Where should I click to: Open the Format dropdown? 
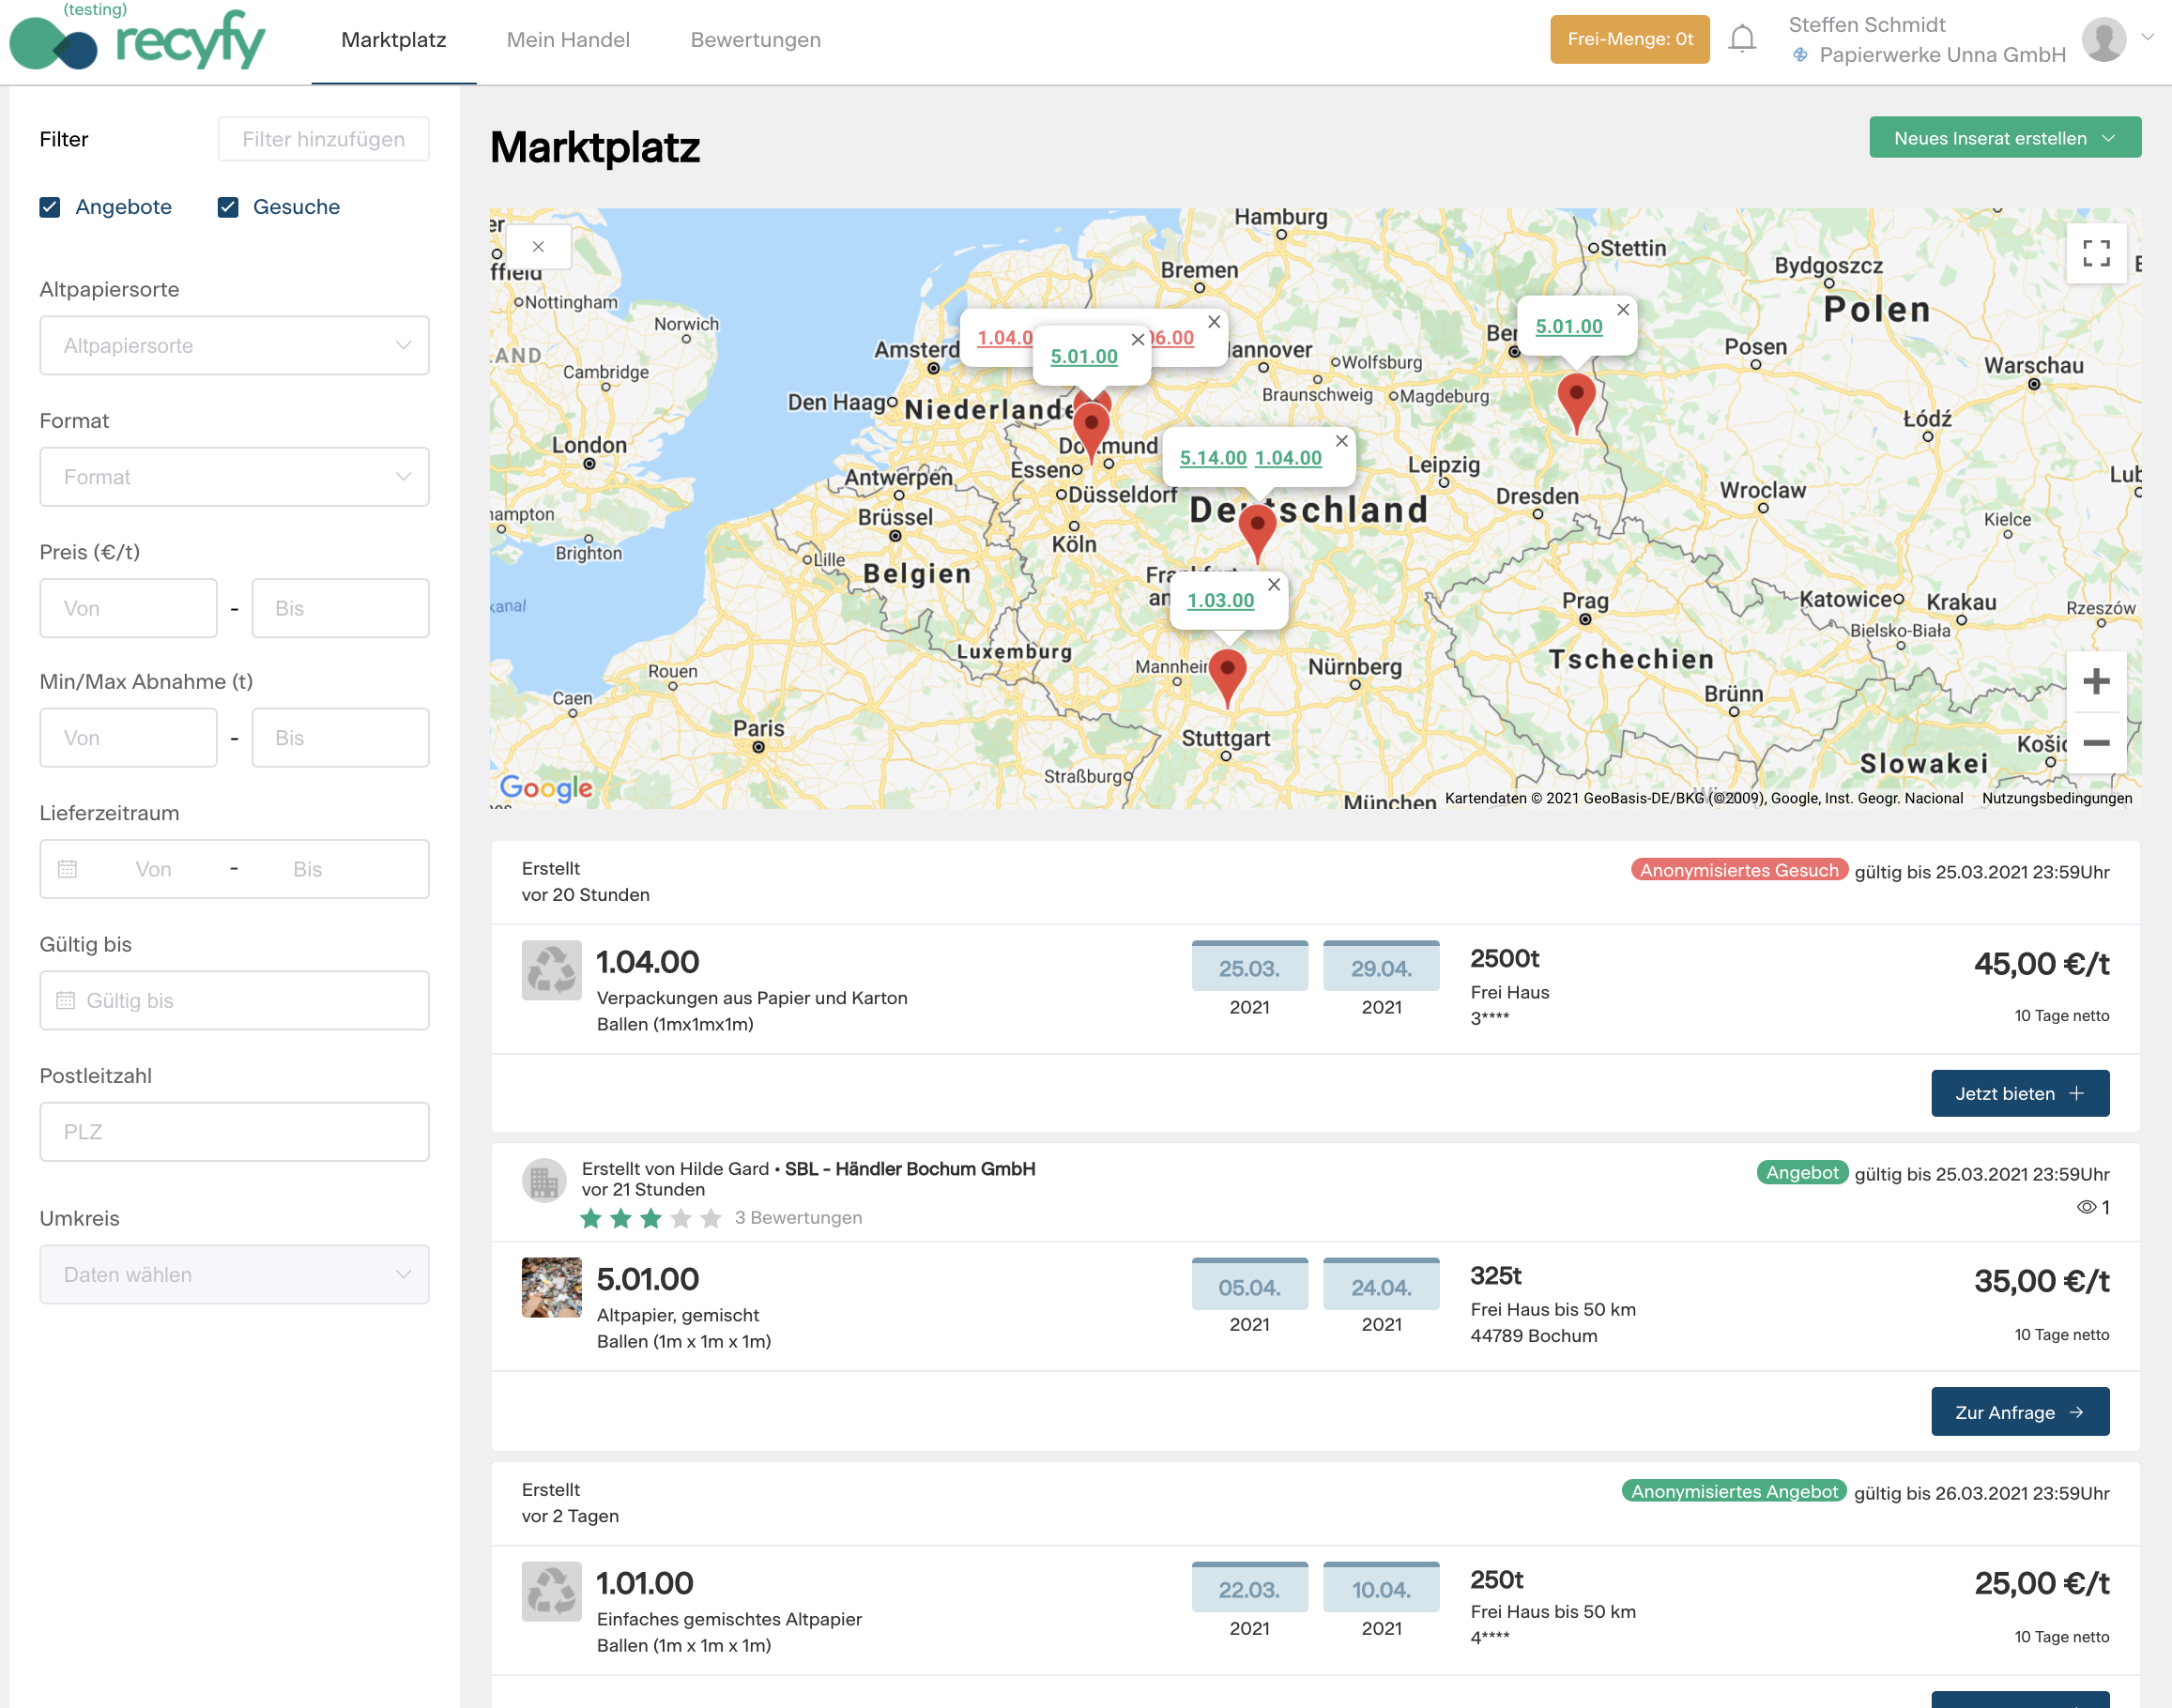[234, 477]
